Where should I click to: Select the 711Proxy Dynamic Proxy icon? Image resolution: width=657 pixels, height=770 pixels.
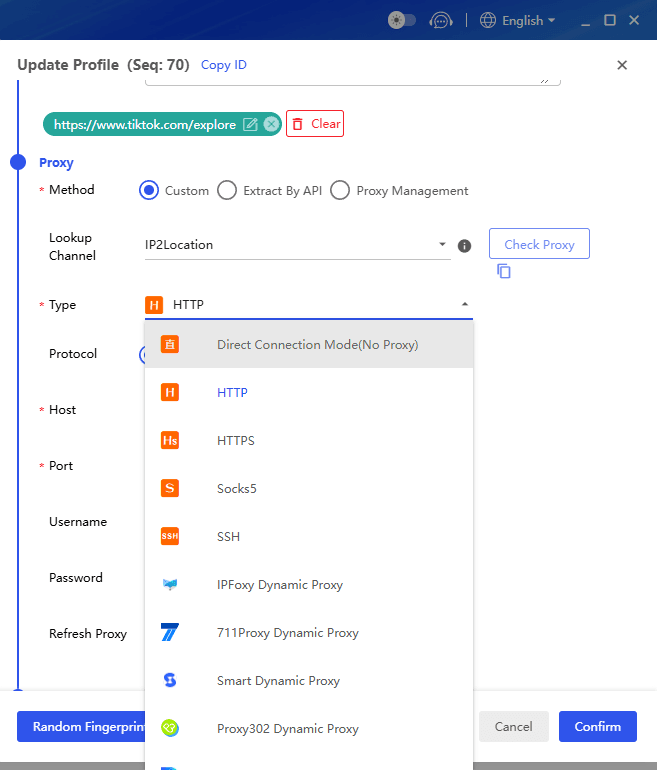pyautogui.click(x=170, y=633)
